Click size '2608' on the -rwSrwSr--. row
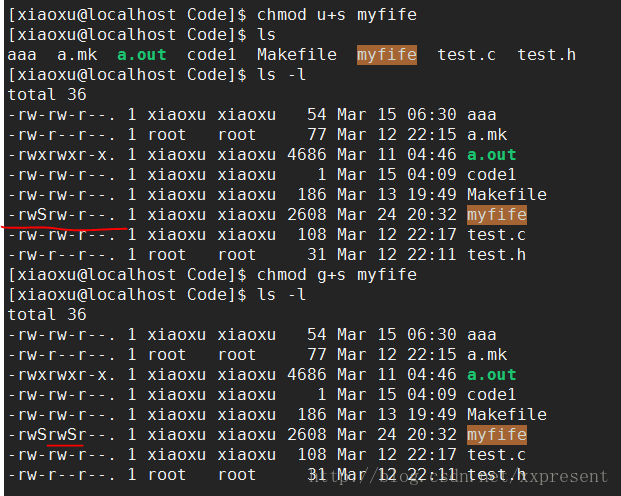This screenshot has width=621, height=496. (x=307, y=435)
